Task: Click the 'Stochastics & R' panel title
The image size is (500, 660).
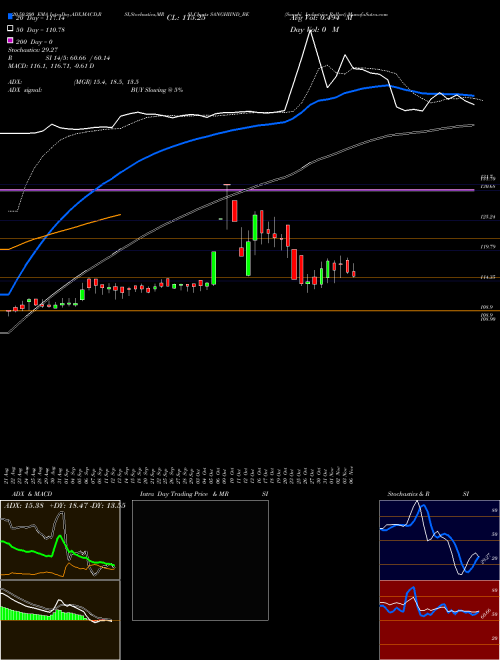Action: click(408, 494)
